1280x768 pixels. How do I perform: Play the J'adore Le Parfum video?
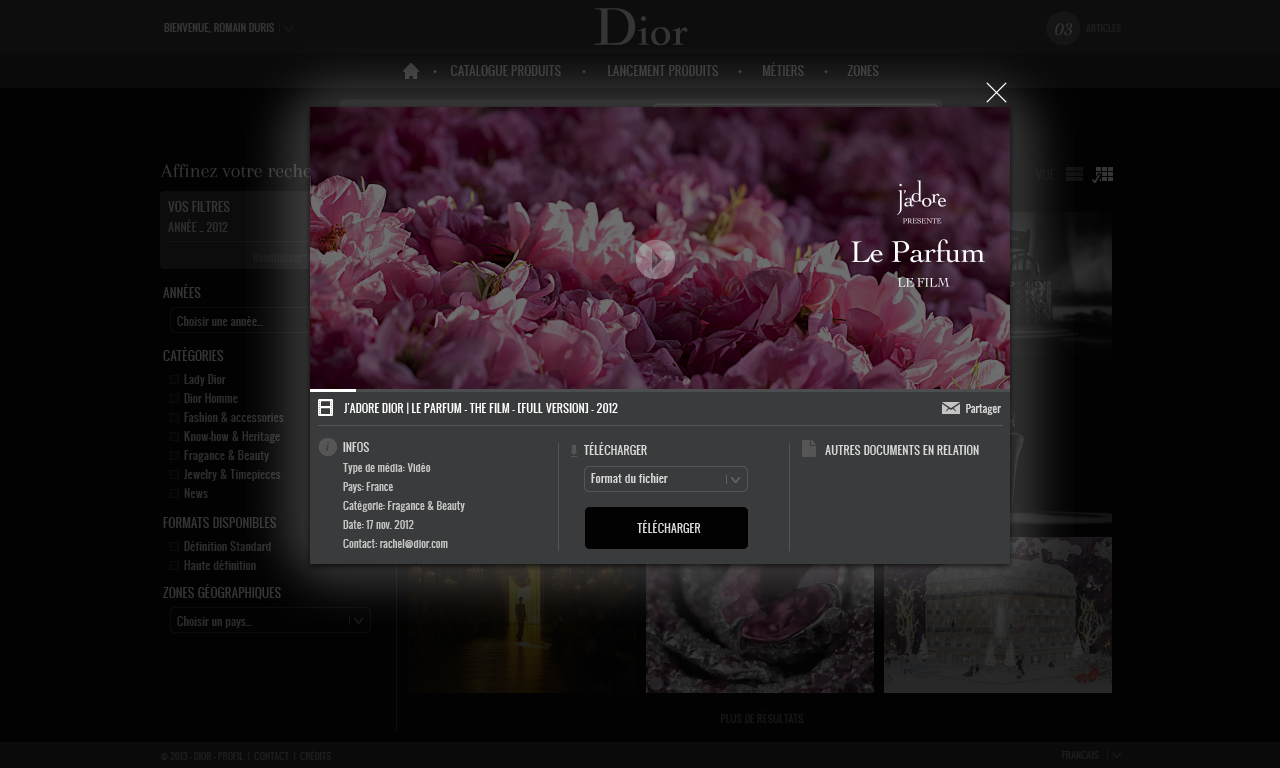(656, 260)
